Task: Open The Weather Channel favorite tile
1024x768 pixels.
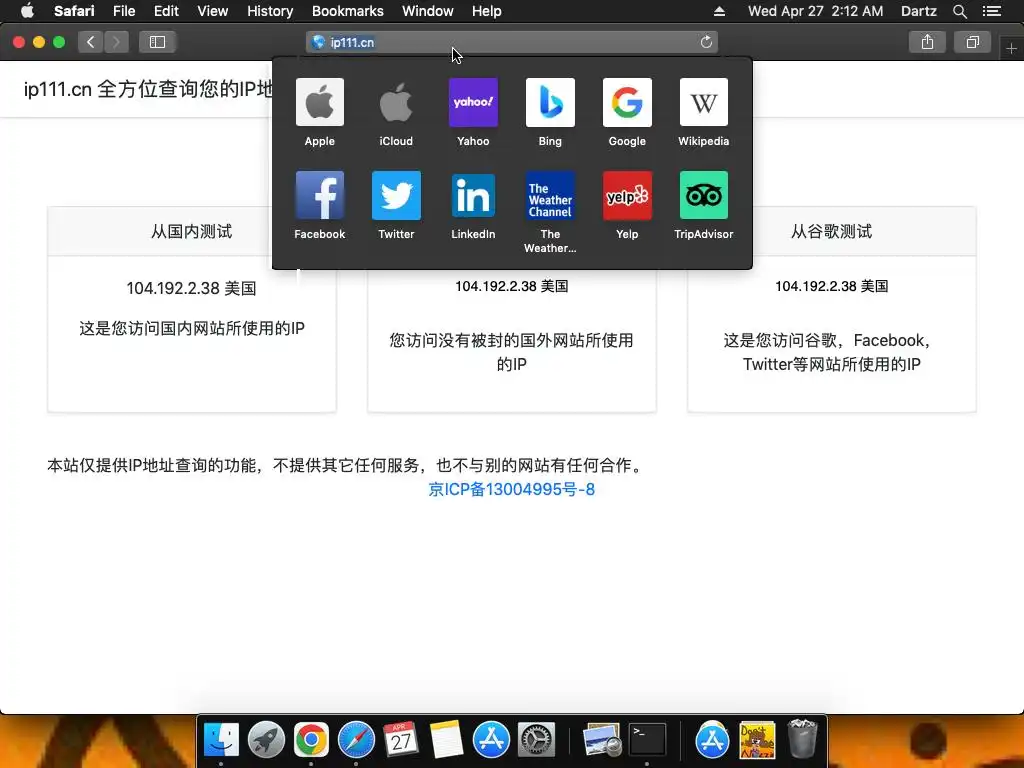Action: pos(550,195)
